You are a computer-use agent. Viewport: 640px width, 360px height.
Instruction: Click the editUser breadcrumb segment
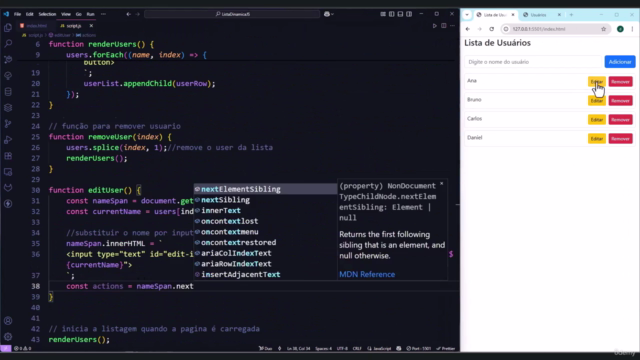click(60, 35)
